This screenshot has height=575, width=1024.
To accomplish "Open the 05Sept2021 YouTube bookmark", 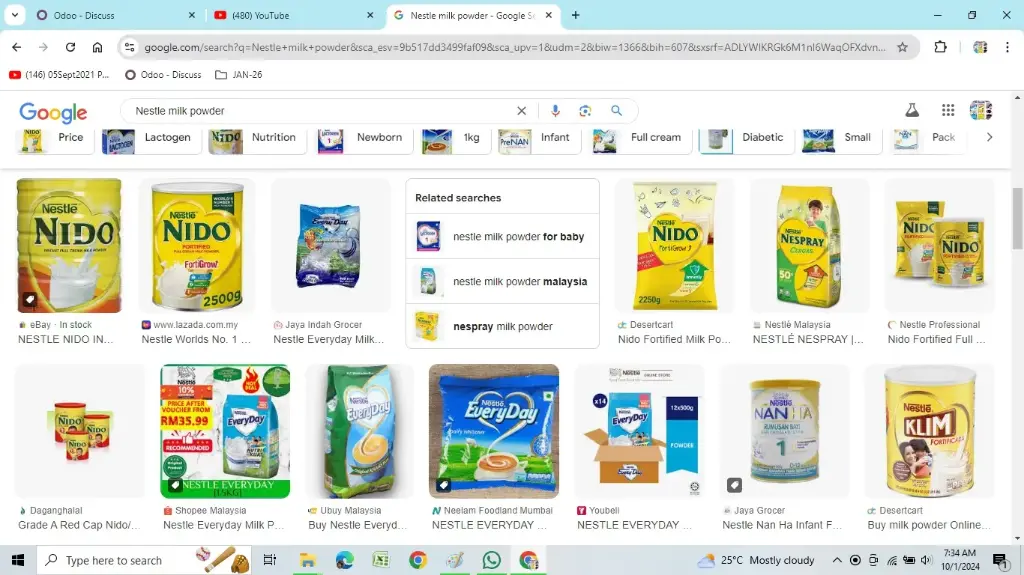I will click(x=59, y=74).
